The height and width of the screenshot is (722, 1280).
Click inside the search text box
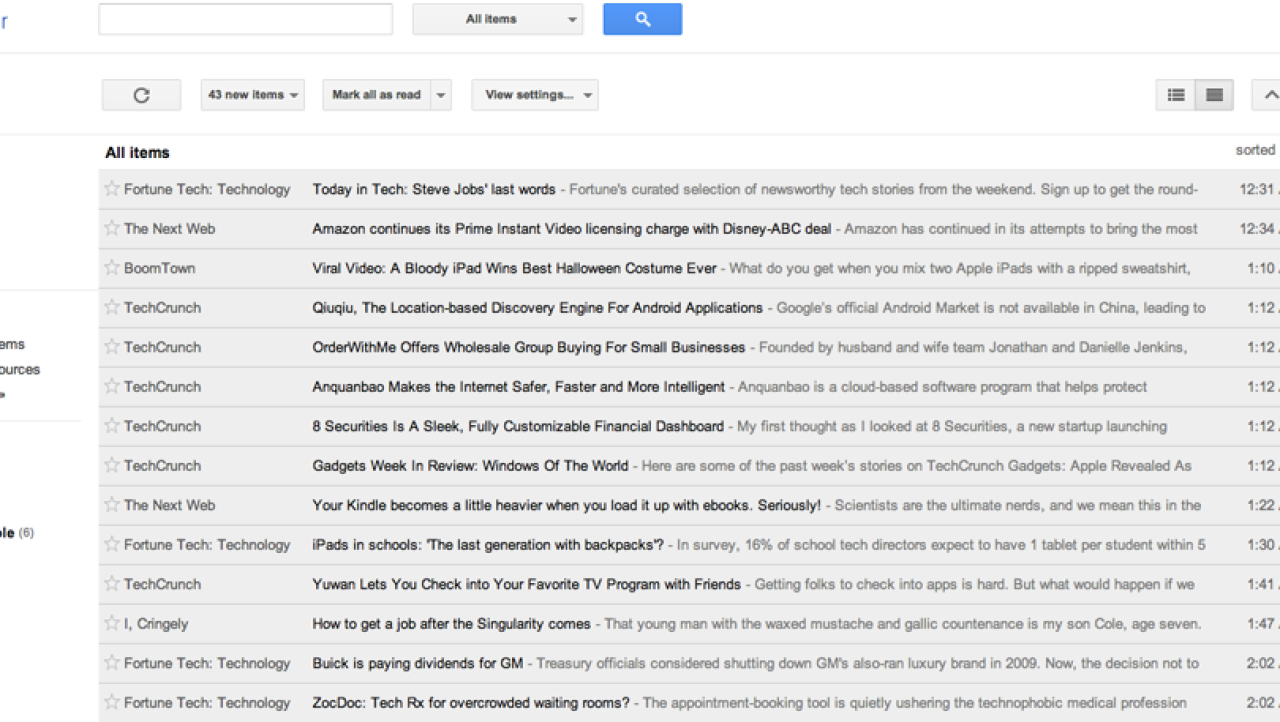click(x=245, y=19)
